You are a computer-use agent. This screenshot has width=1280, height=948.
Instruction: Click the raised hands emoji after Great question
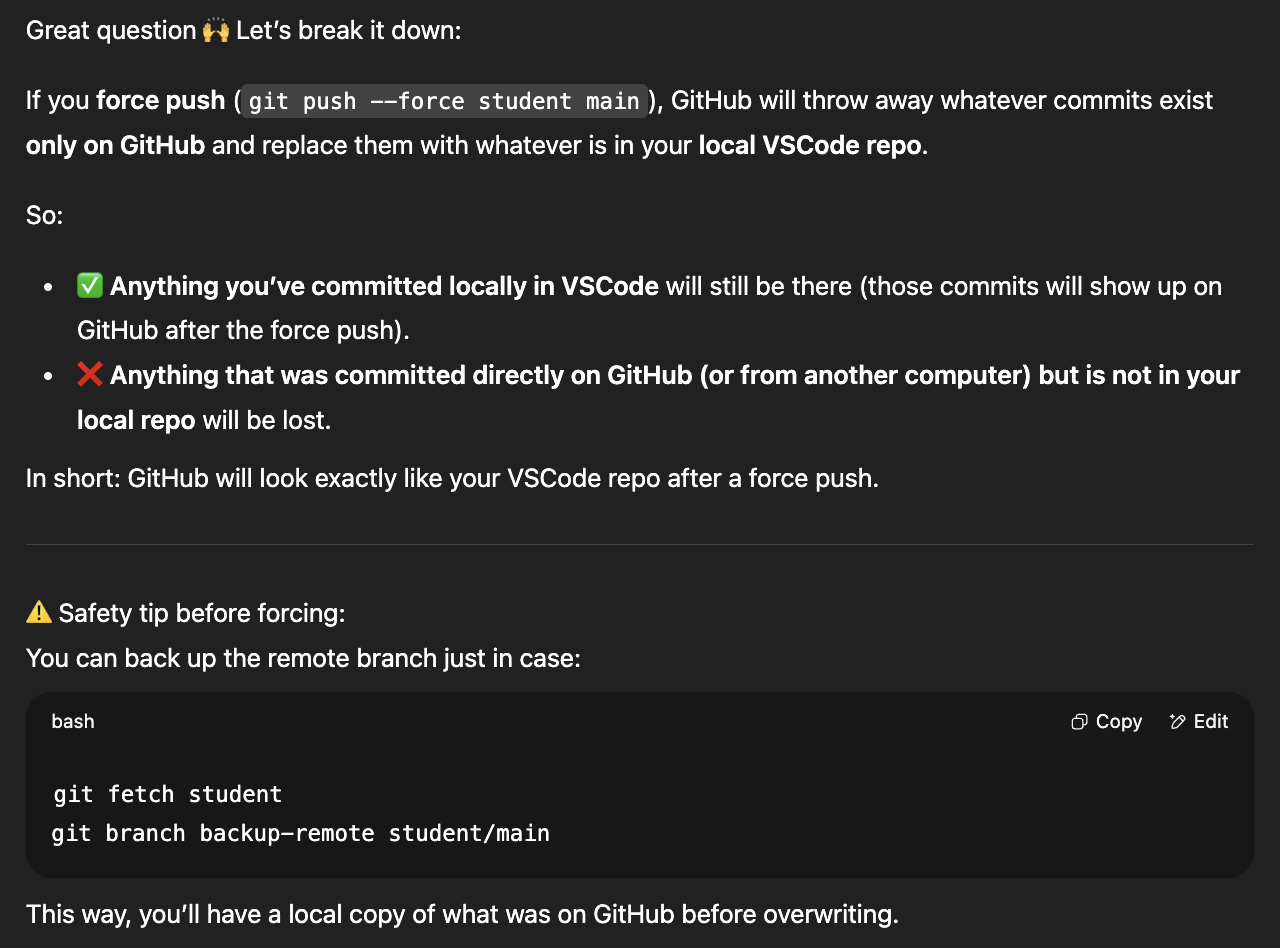tap(216, 30)
